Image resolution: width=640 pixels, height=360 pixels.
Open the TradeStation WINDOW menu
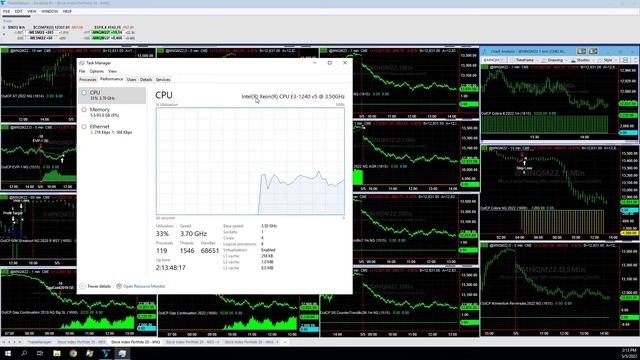[x=49, y=11]
